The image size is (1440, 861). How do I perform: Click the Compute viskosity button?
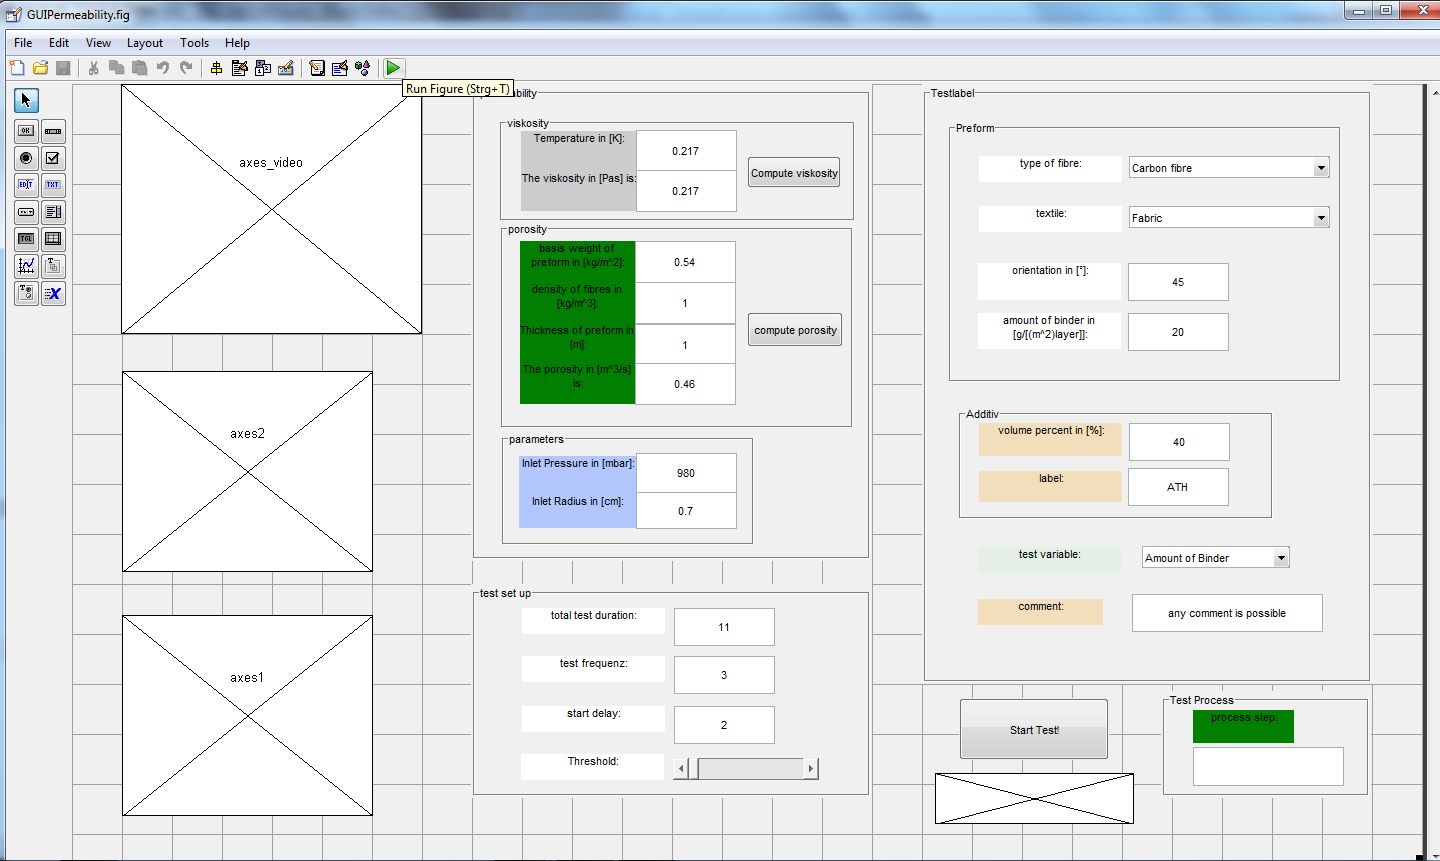tap(794, 173)
